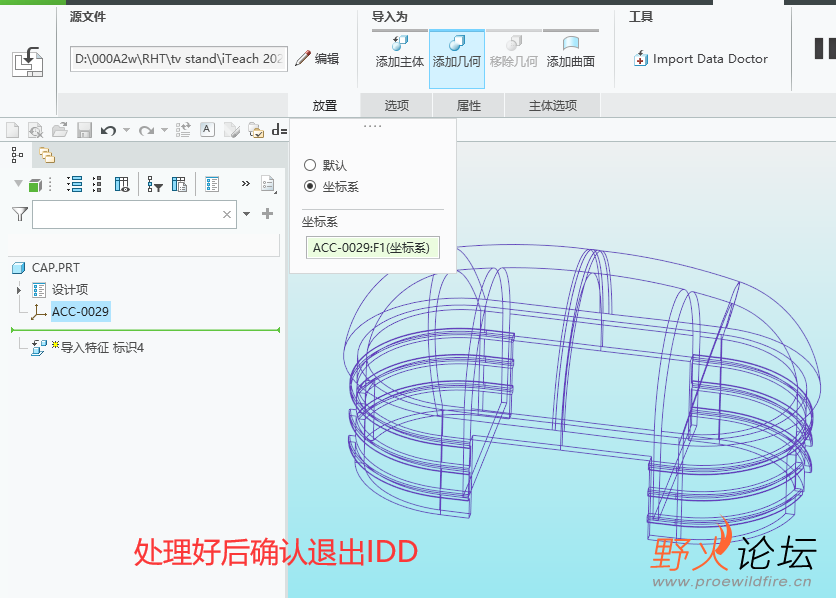The height and width of the screenshot is (598, 836).
Task: Click the d= relations icon
Action: (x=279, y=130)
